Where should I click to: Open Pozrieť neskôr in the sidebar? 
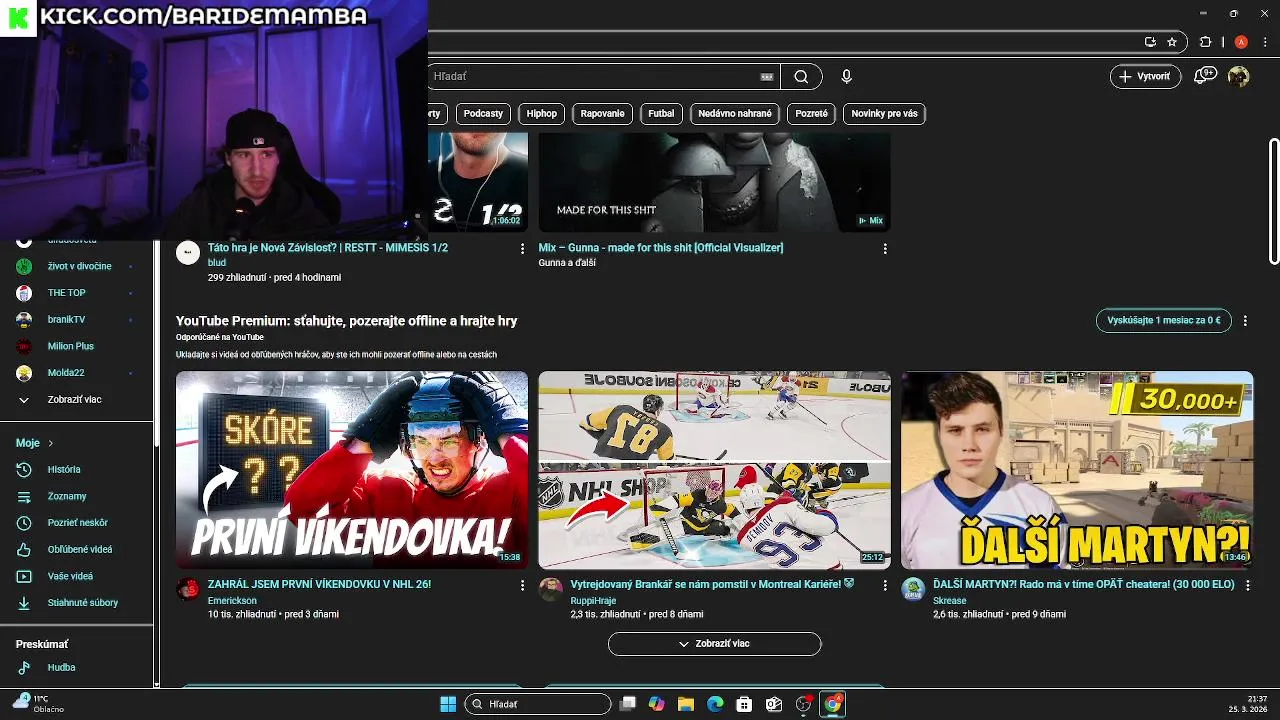(75, 523)
